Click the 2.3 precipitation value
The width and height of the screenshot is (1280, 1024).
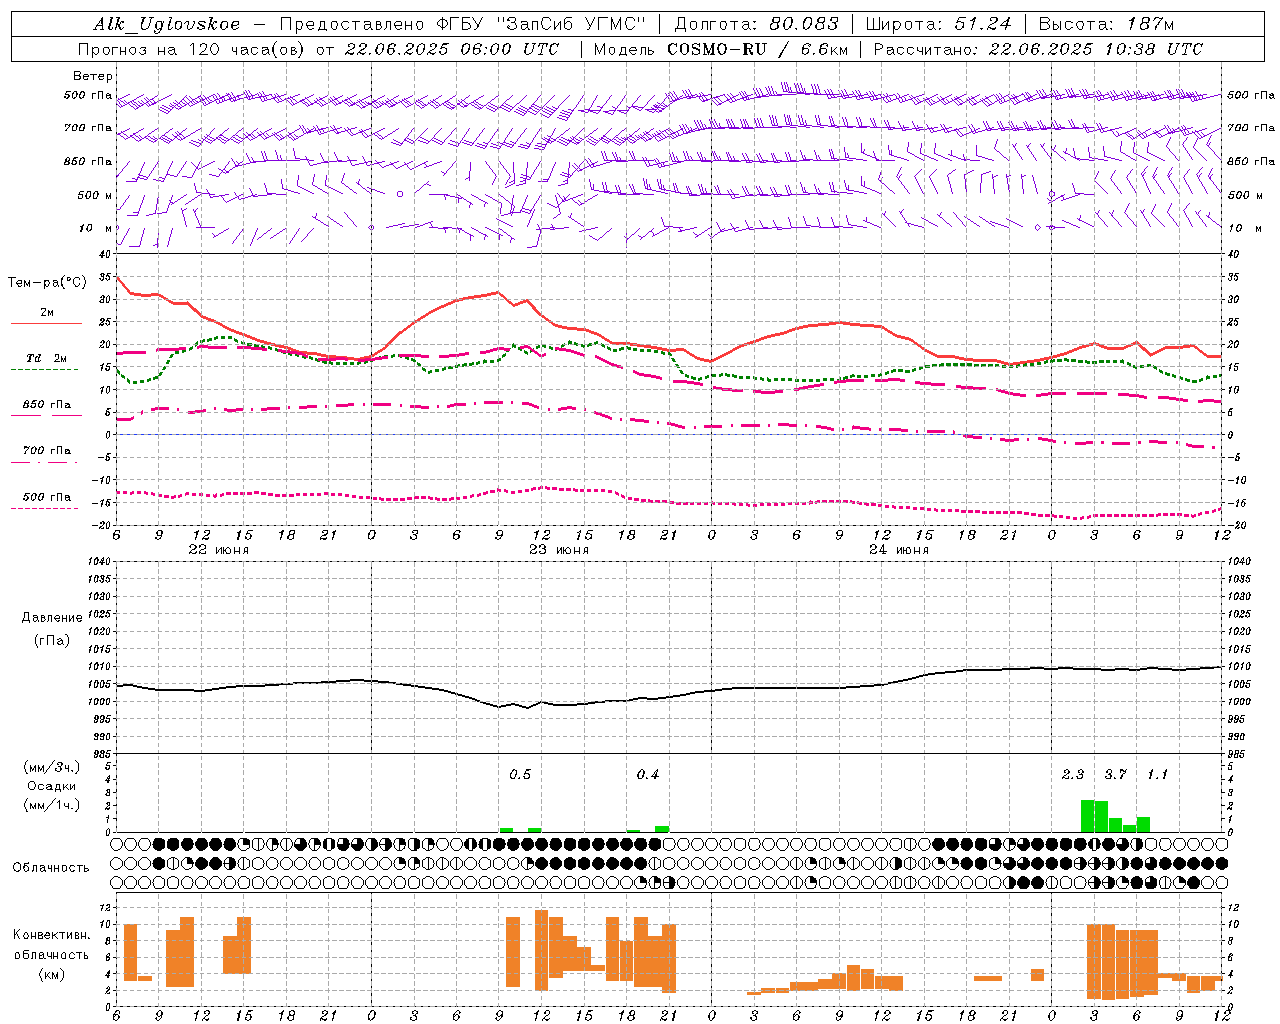(1073, 775)
